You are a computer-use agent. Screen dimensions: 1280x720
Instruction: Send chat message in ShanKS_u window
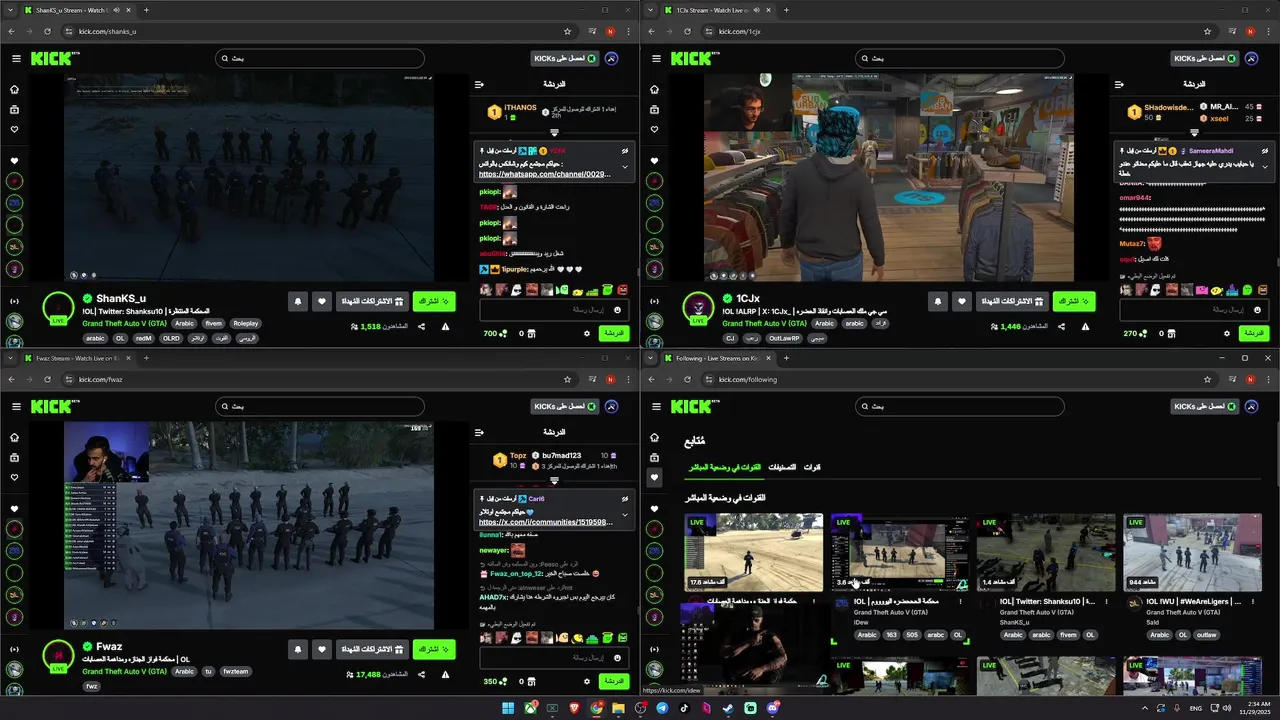(614, 333)
